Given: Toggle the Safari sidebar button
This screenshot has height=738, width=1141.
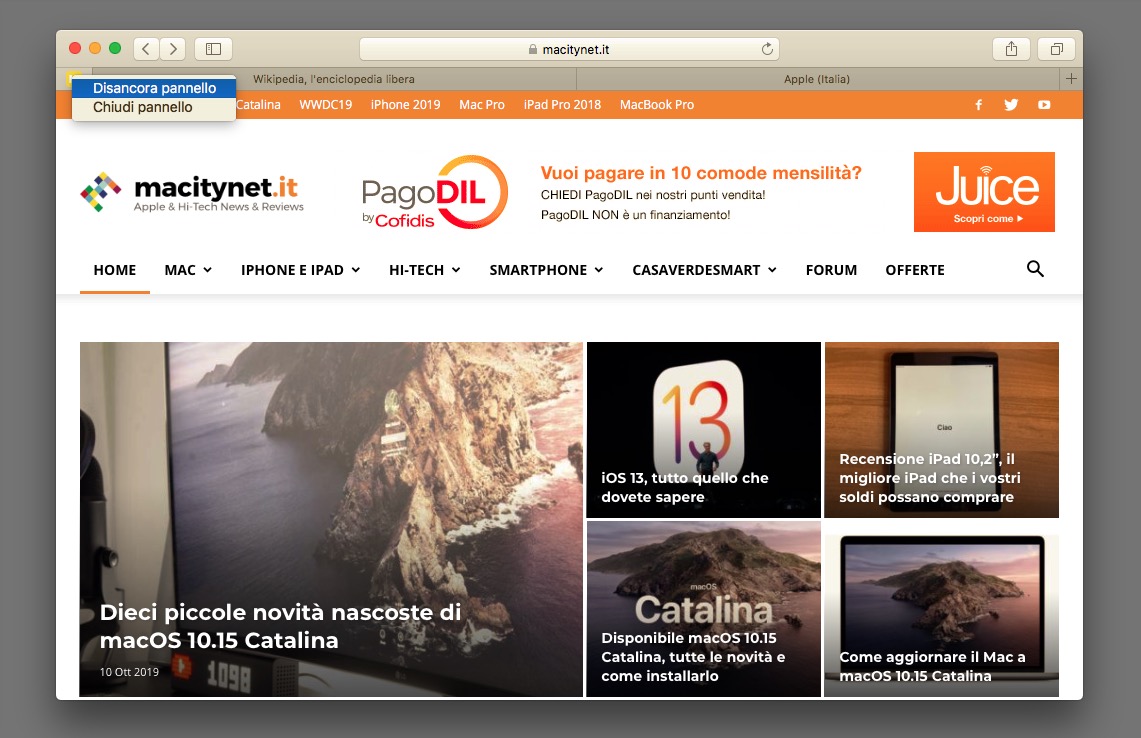Looking at the screenshot, I should tap(213, 49).
